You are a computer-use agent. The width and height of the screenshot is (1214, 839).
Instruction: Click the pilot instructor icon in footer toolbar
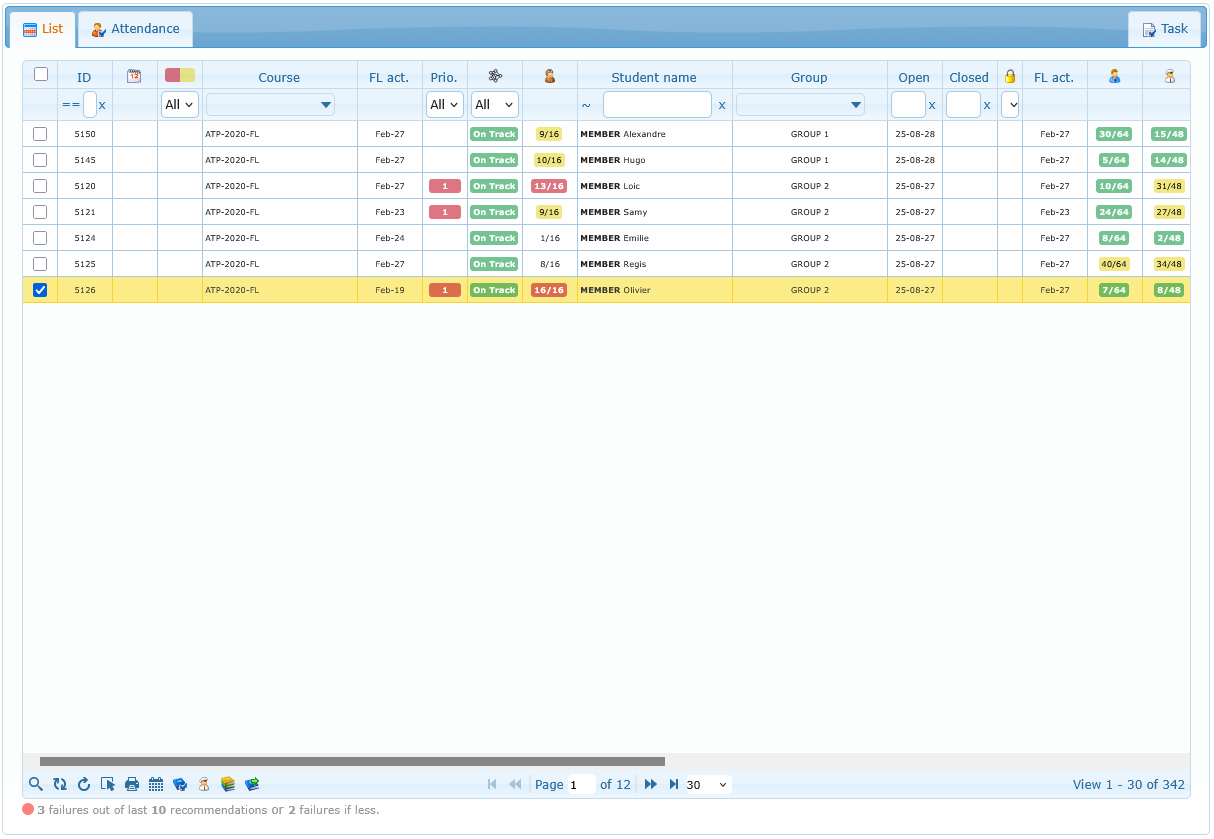(x=204, y=785)
